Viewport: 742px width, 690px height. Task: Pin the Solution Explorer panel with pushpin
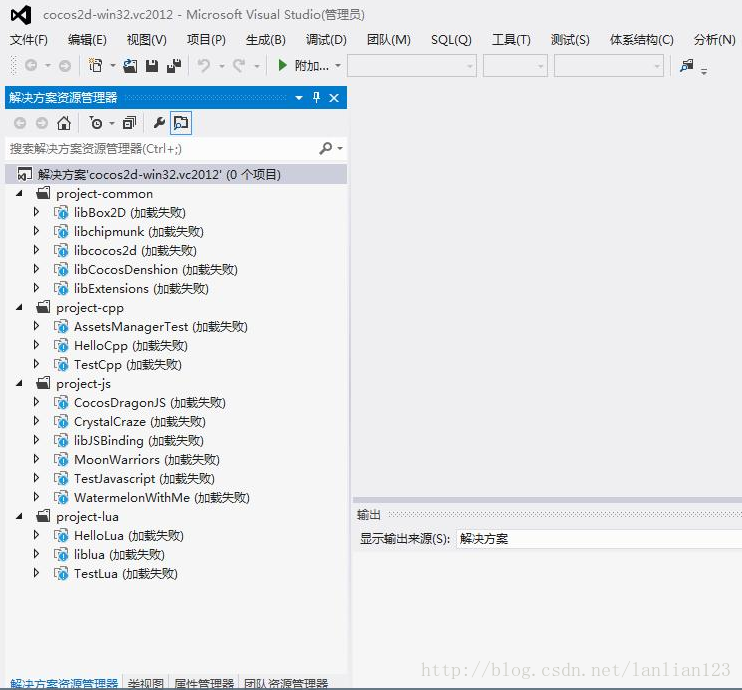317,97
